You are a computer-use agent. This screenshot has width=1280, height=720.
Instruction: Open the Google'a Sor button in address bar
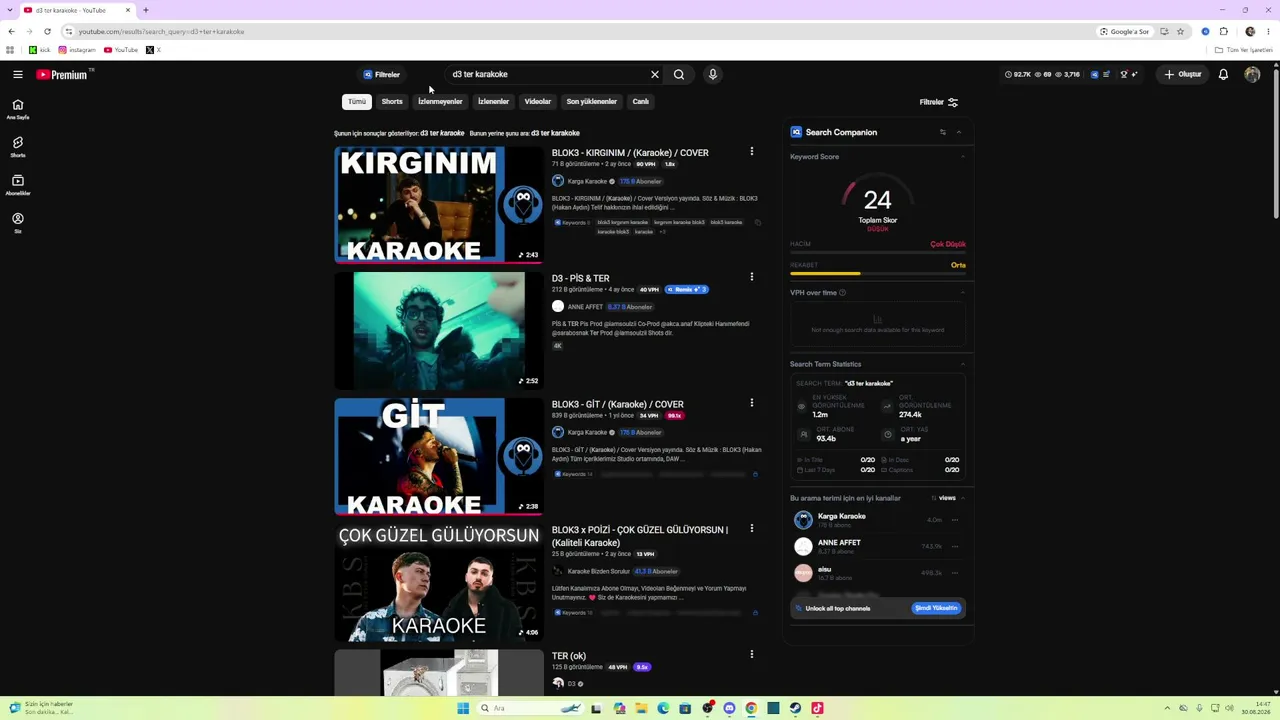pyautogui.click(x=1125, y=31)
